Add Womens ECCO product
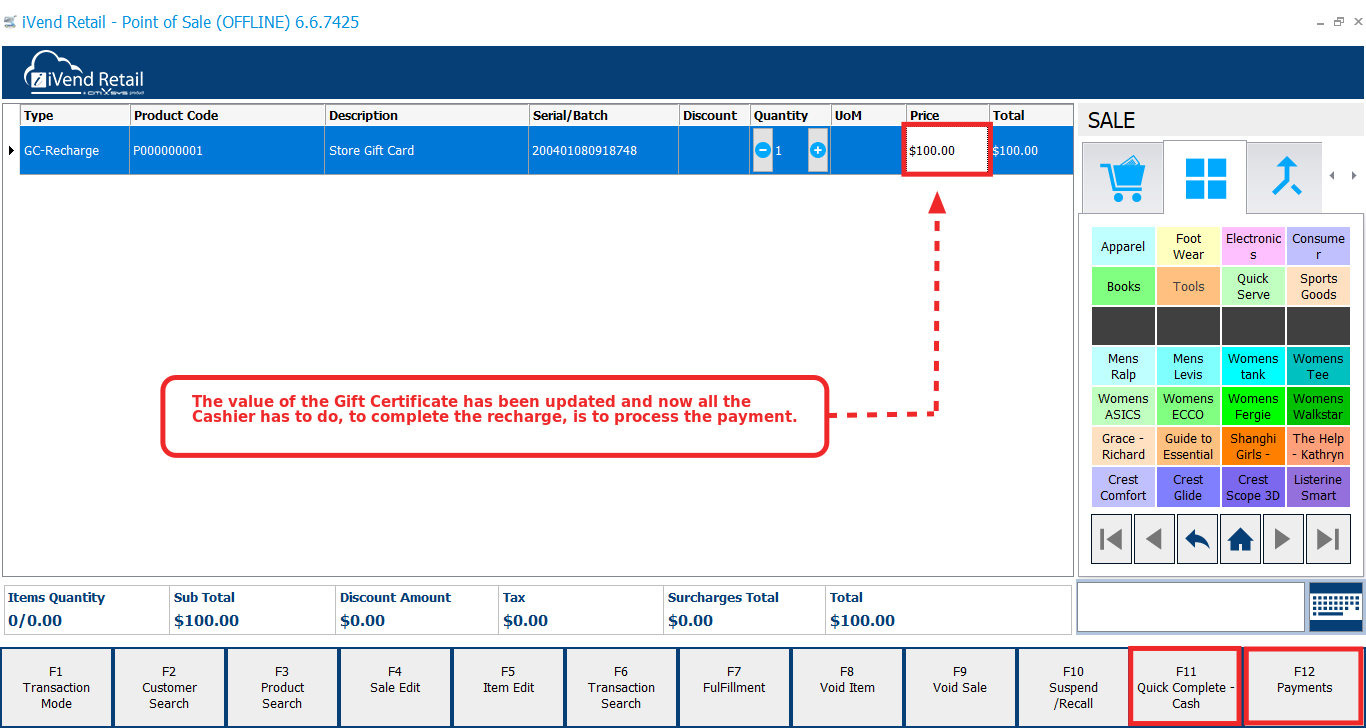This screenshot has width=1366, height=728. pos(1188,406)
